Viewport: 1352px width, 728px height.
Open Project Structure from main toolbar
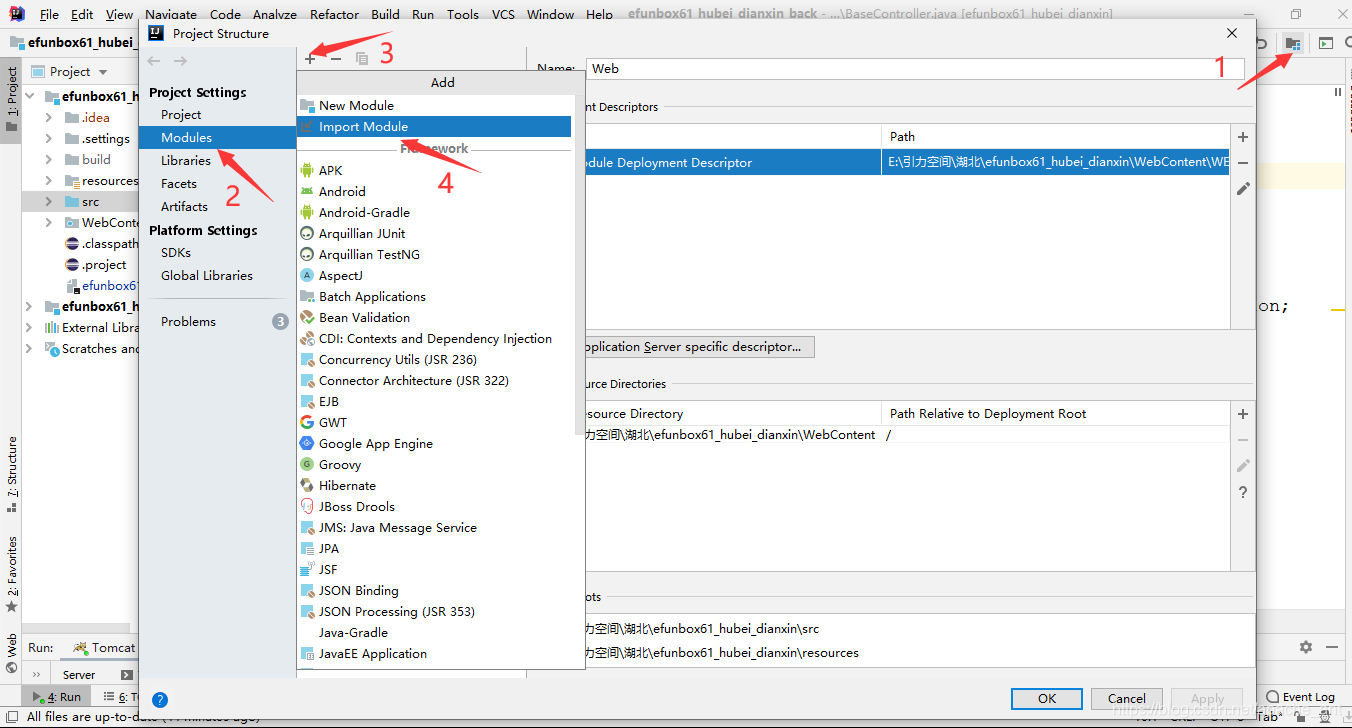[x=1293, y=43]
